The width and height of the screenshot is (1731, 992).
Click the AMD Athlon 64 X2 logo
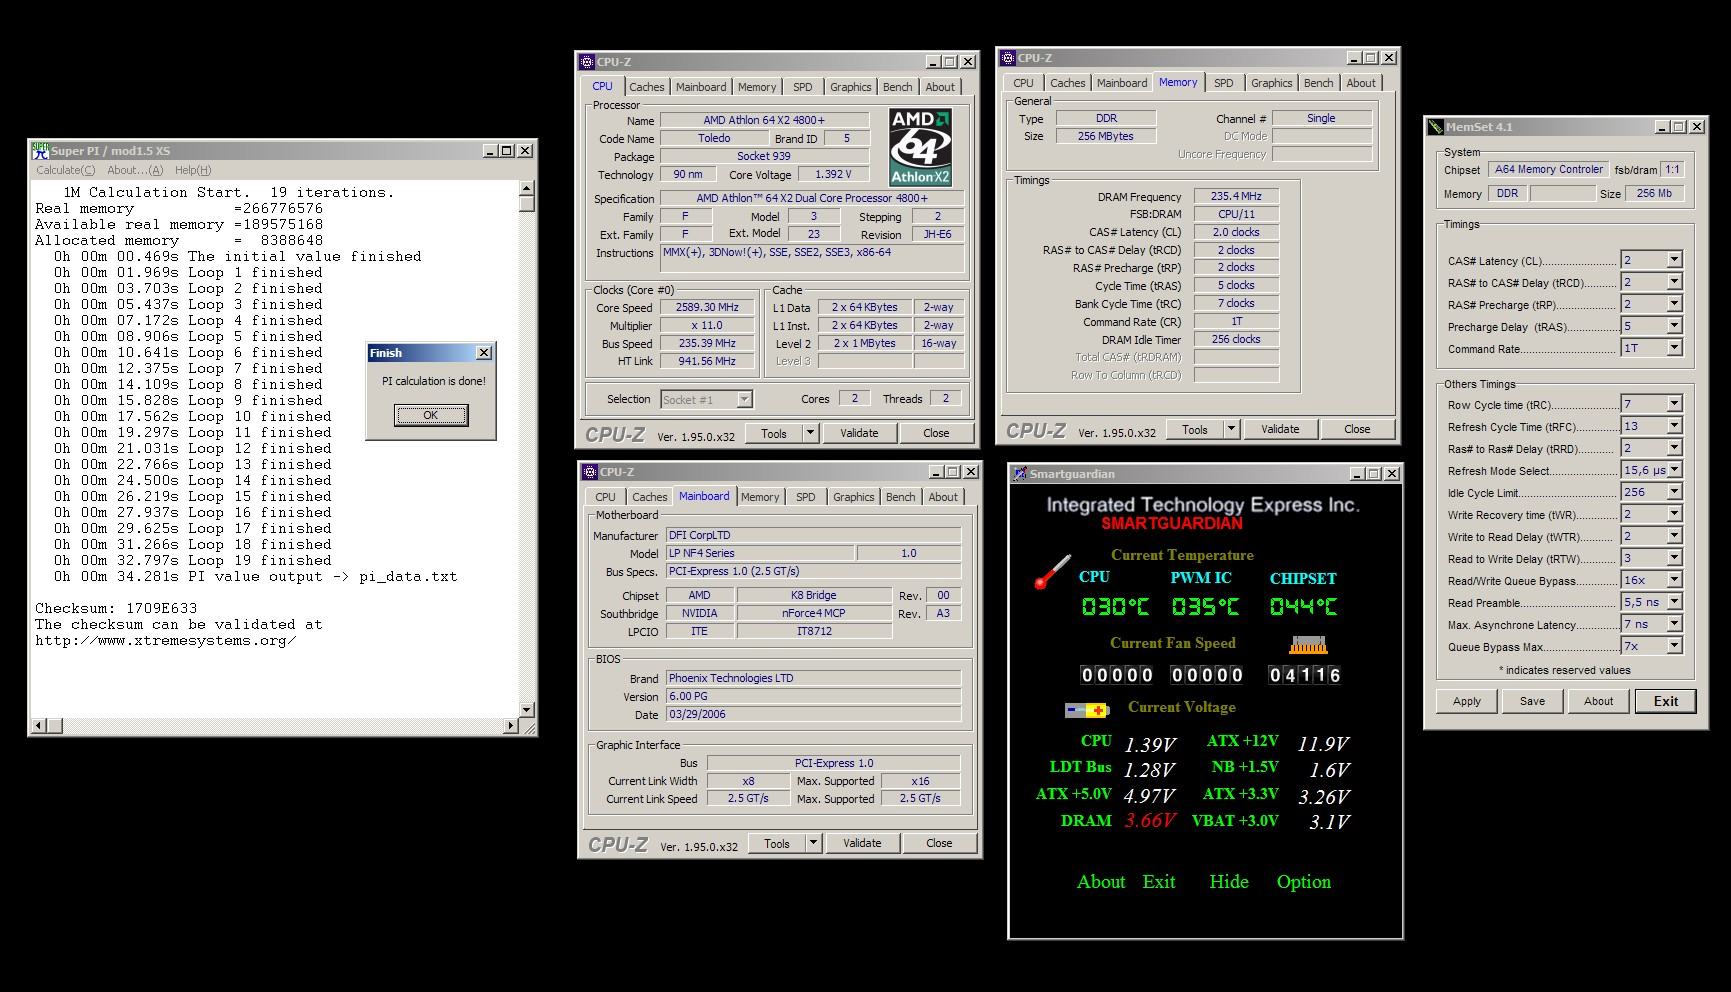pos(920,148)
